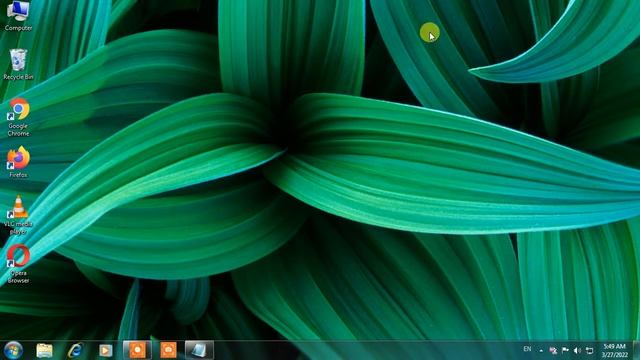Open the clock showing 3/27/2022
The image size is (640, 360).
pyautogui.click(x=614, y=351)
